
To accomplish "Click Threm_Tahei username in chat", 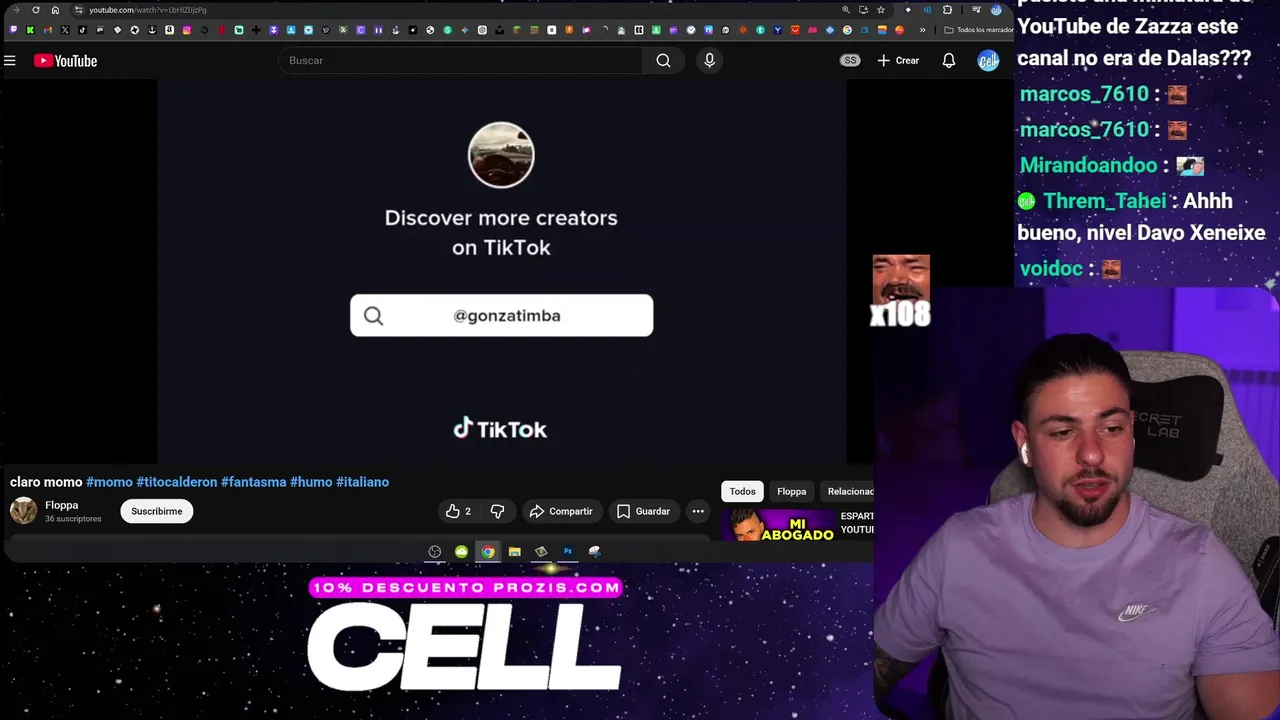I will tap(1105, 201).
